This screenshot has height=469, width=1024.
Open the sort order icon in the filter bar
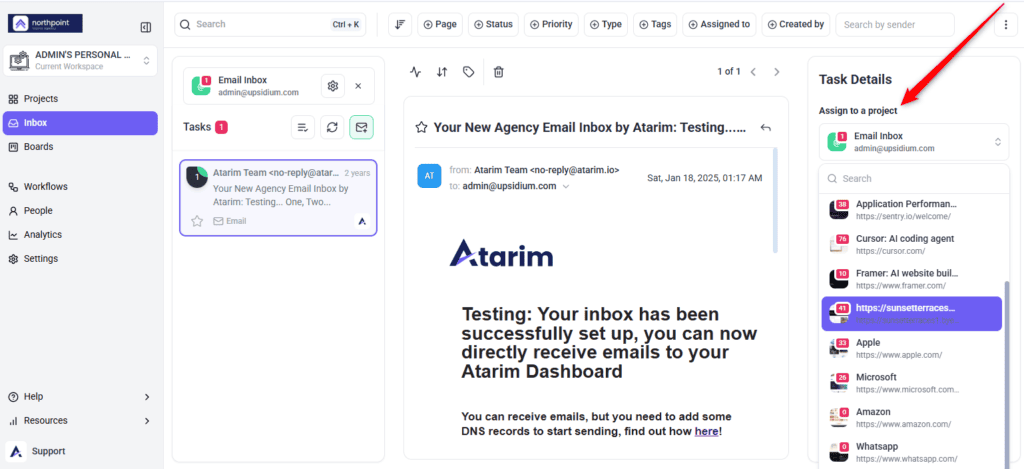pyautogui.click(x=400, y=25)
